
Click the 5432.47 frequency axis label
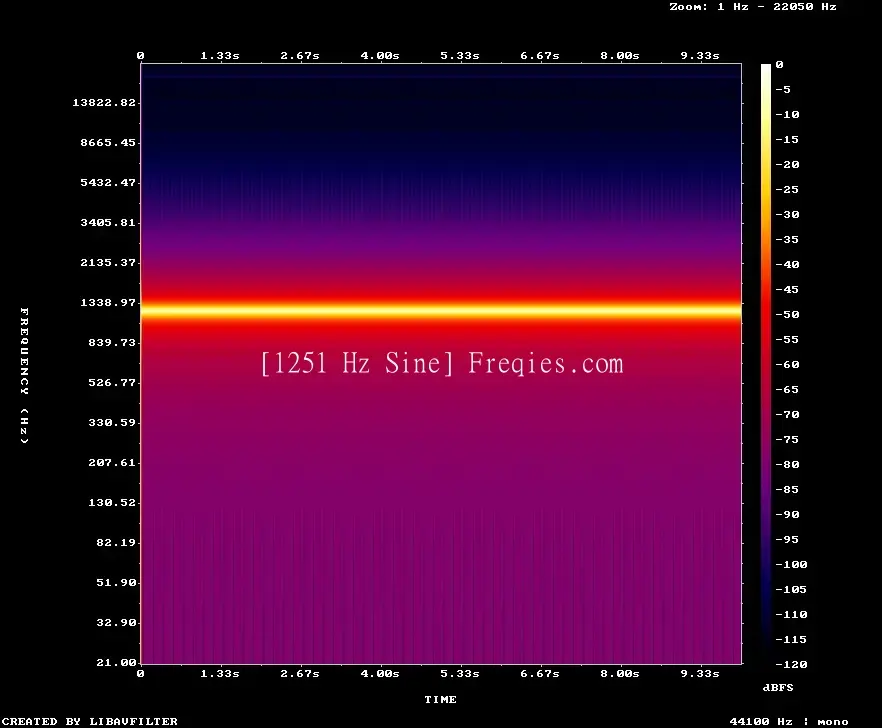(108, 182)
